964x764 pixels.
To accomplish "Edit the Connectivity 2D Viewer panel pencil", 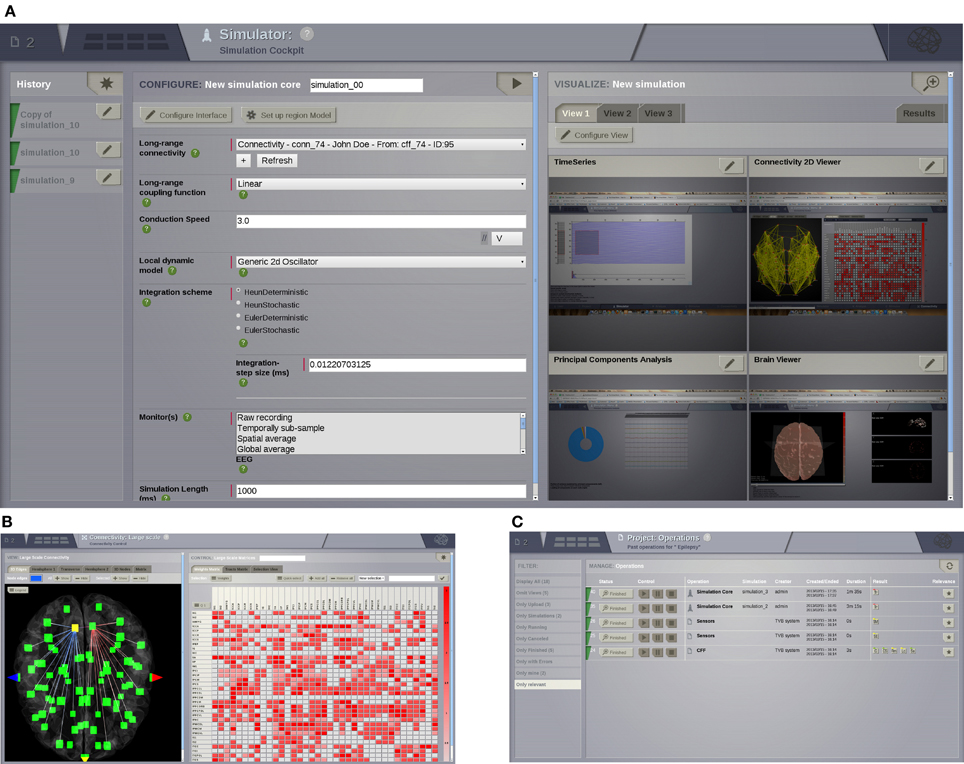I will click(930, 165).
